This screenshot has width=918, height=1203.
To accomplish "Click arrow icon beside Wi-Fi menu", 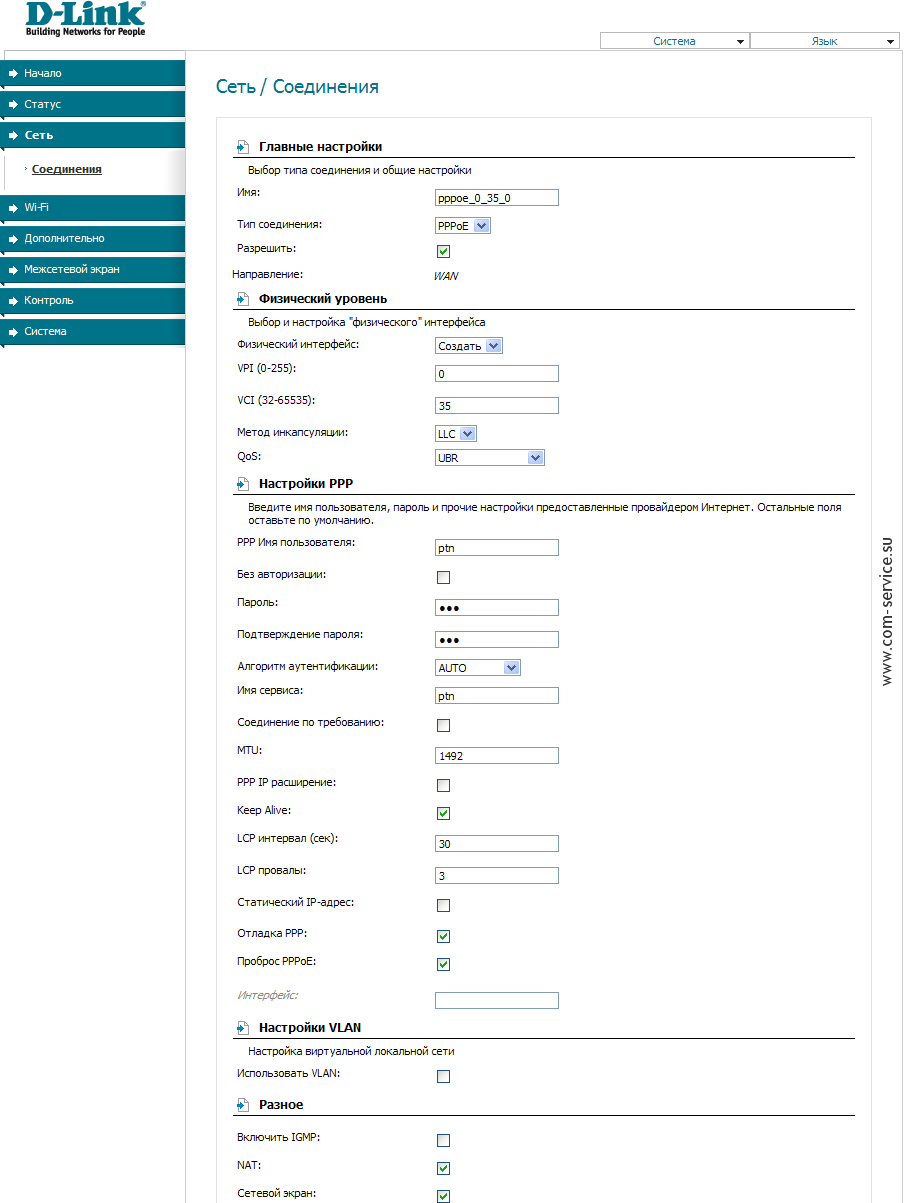I will click(12, 208).
